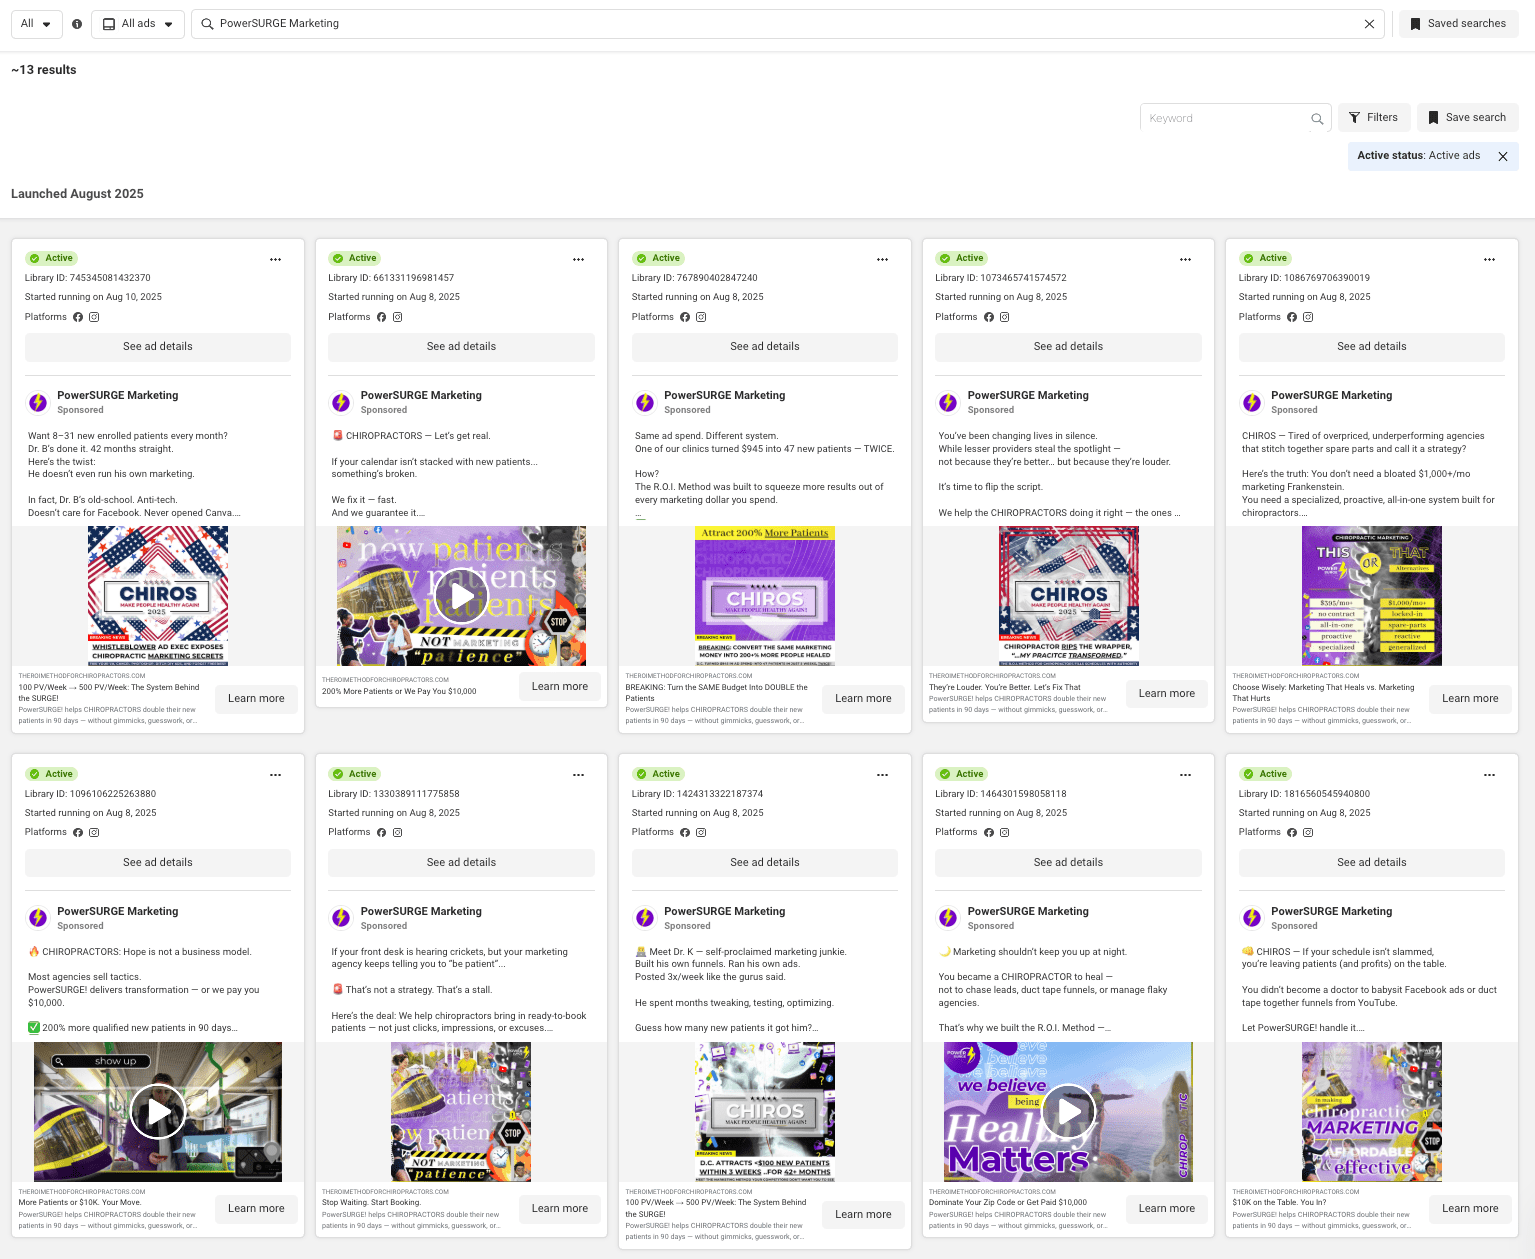Click the info icon beside the All dropdown
The width and height of the screenshot is (1535, 1259).
[77, 24]
